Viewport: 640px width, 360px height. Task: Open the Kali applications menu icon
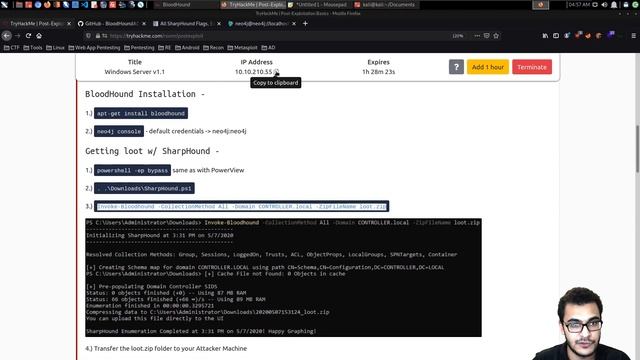[4, 5]
